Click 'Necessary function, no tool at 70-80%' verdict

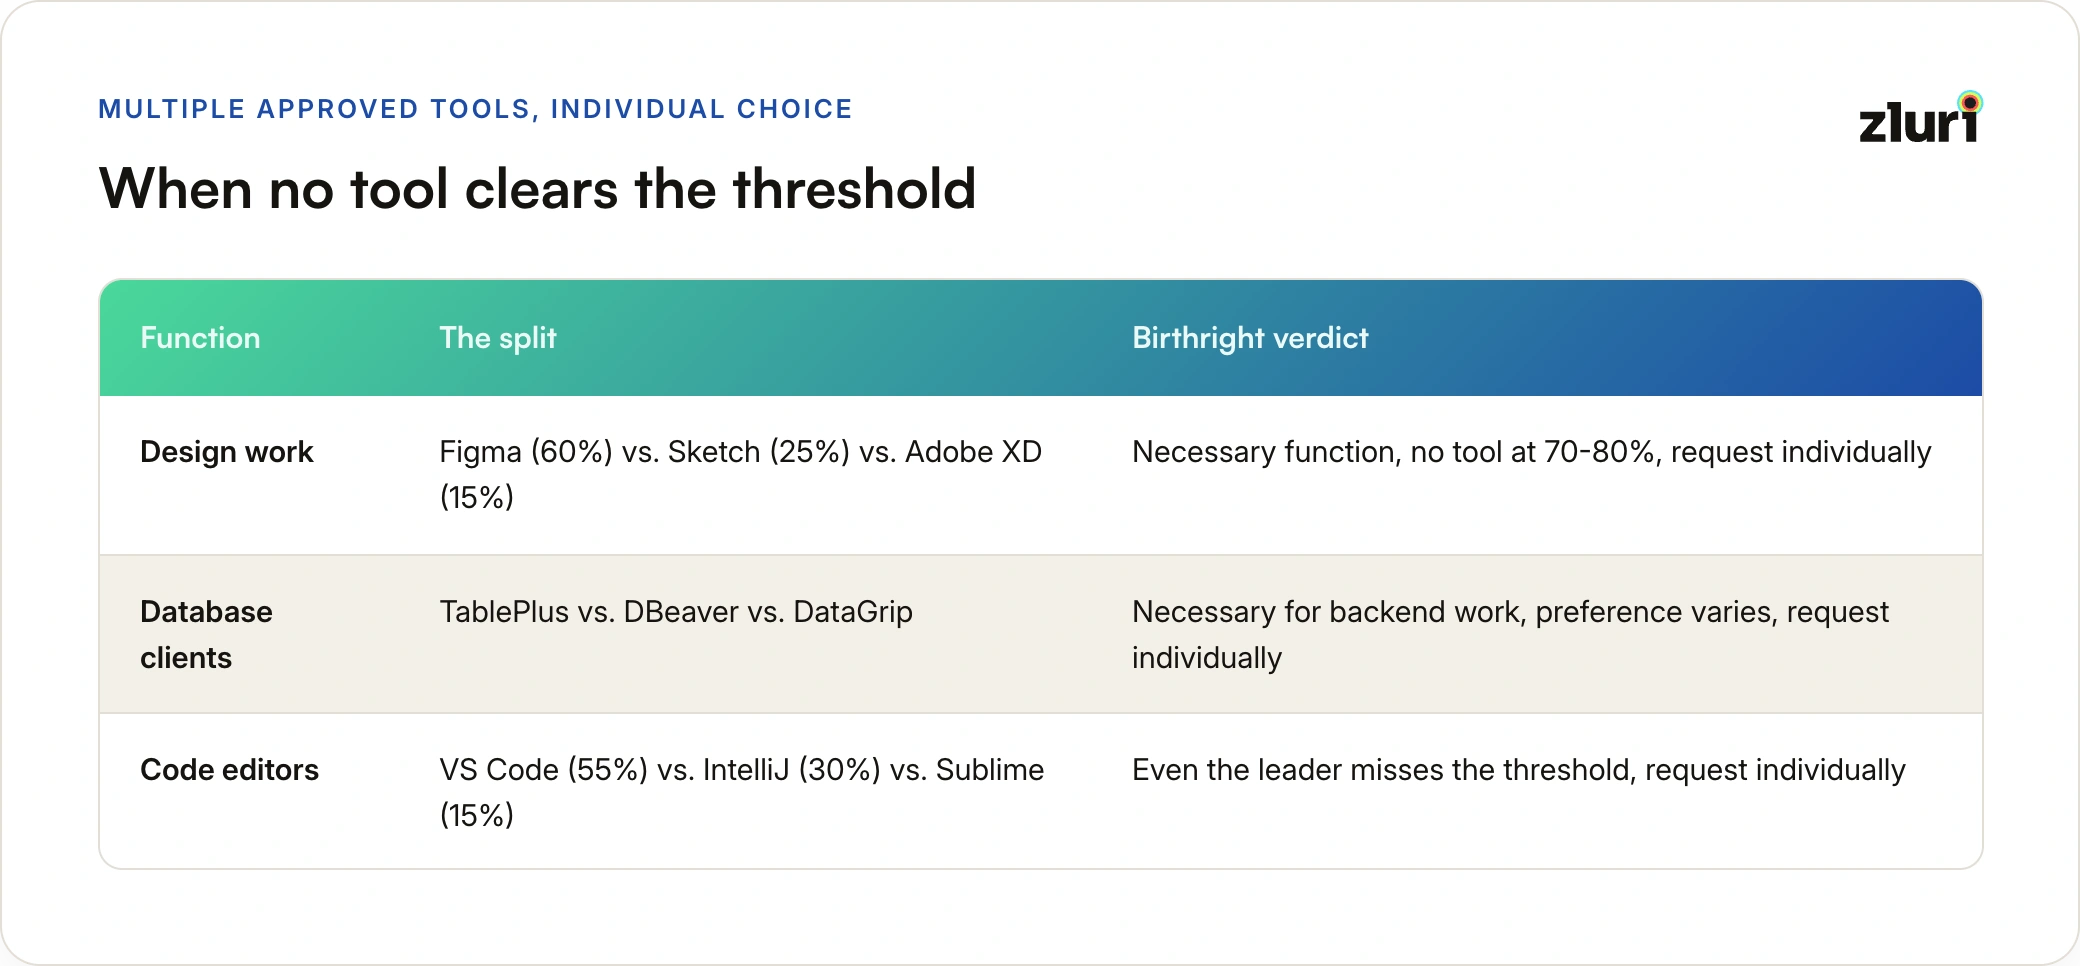tap(1532, 452)
